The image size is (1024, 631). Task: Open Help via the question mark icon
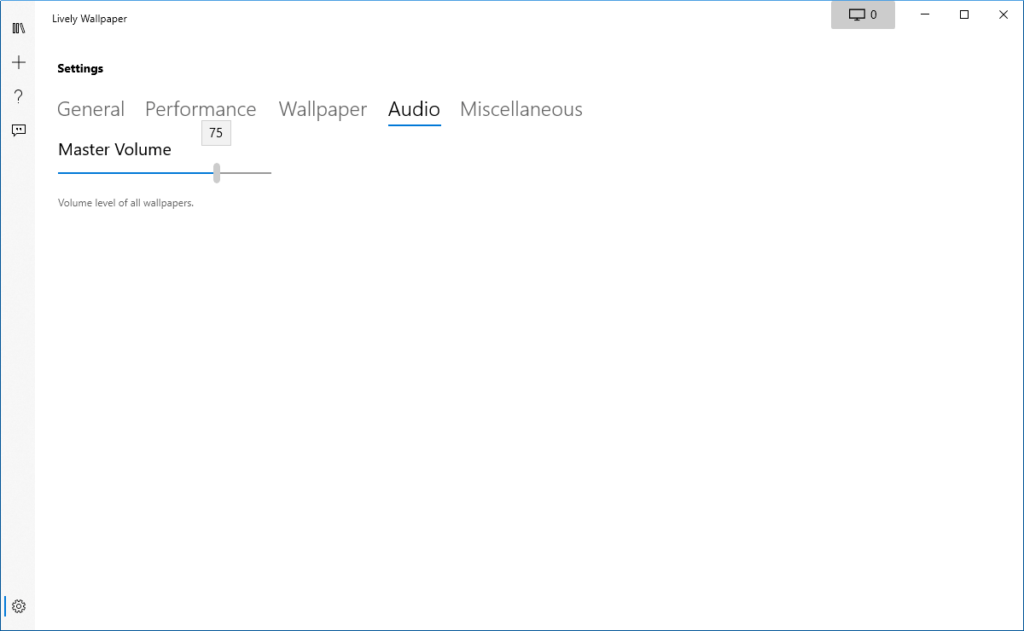pyautogui.click(x=18, y=96)
